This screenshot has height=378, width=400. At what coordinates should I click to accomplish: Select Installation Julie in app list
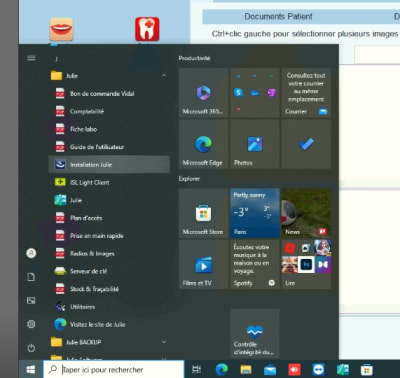109,164
